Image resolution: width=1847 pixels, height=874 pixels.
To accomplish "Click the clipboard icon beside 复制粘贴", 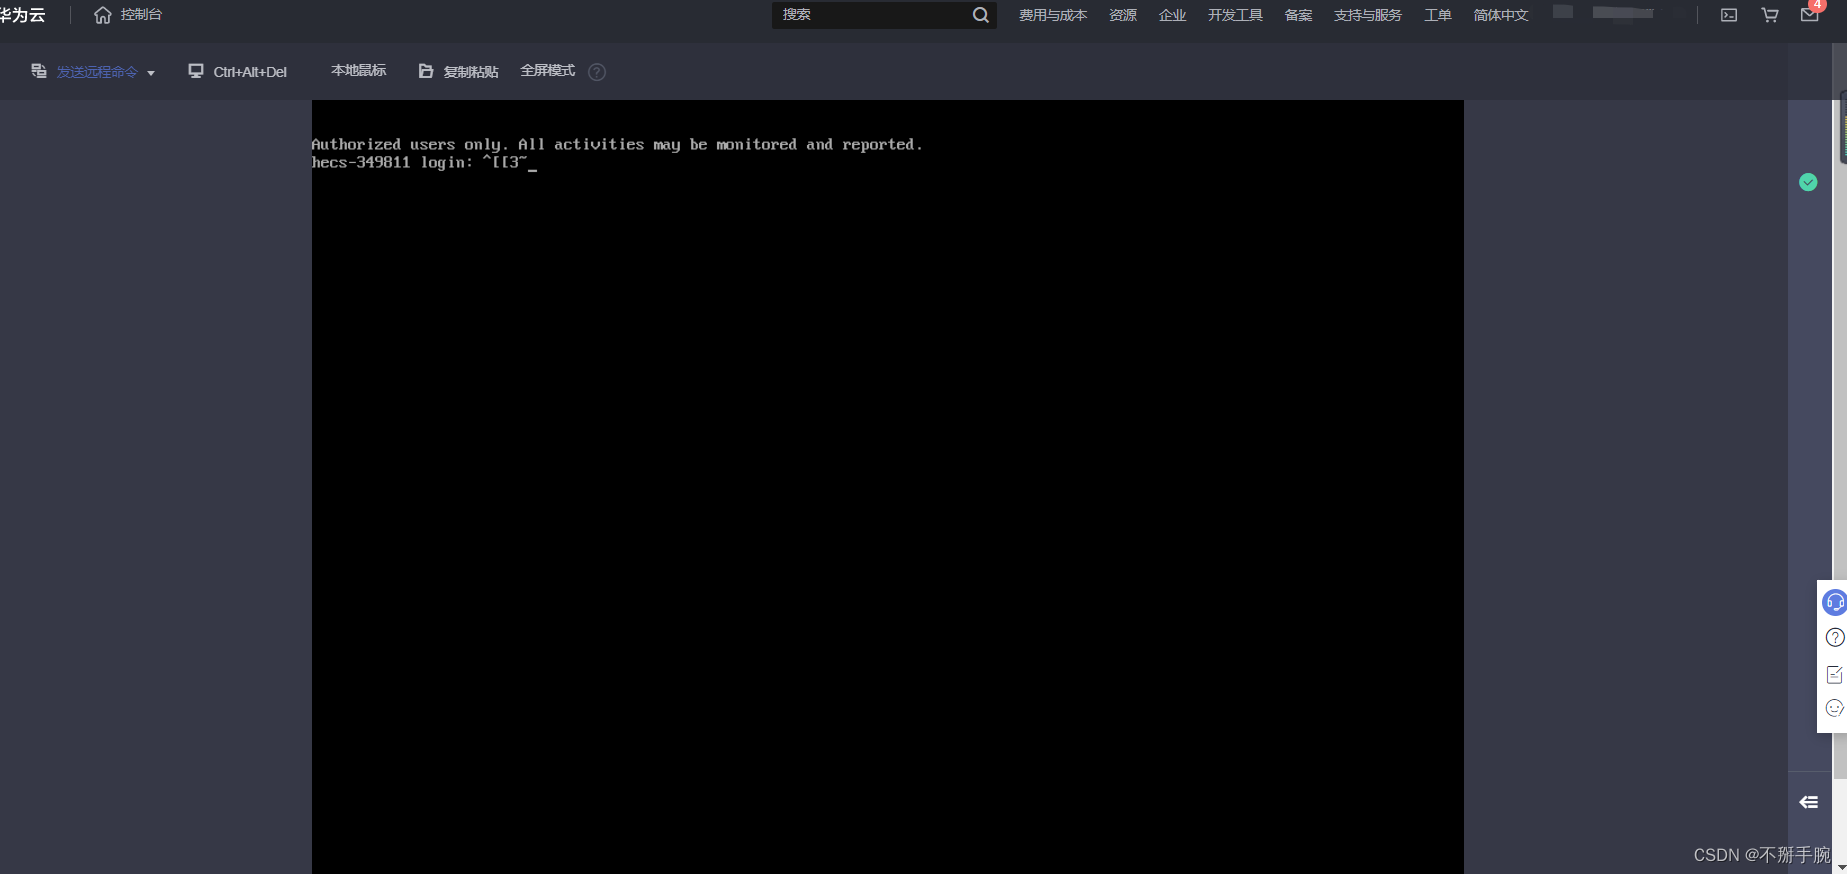I will point(426,71).
